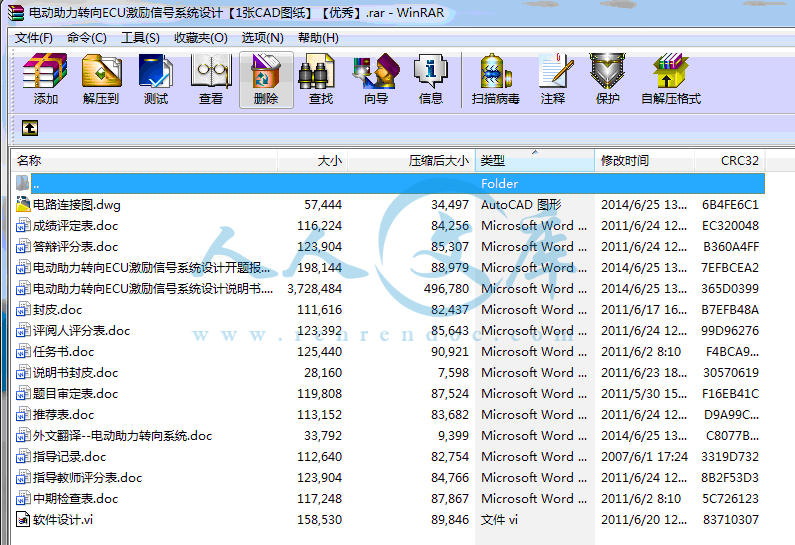Click the WinRAR title bar books icon
The image size is (795, 545).
[x=16, y=13]
